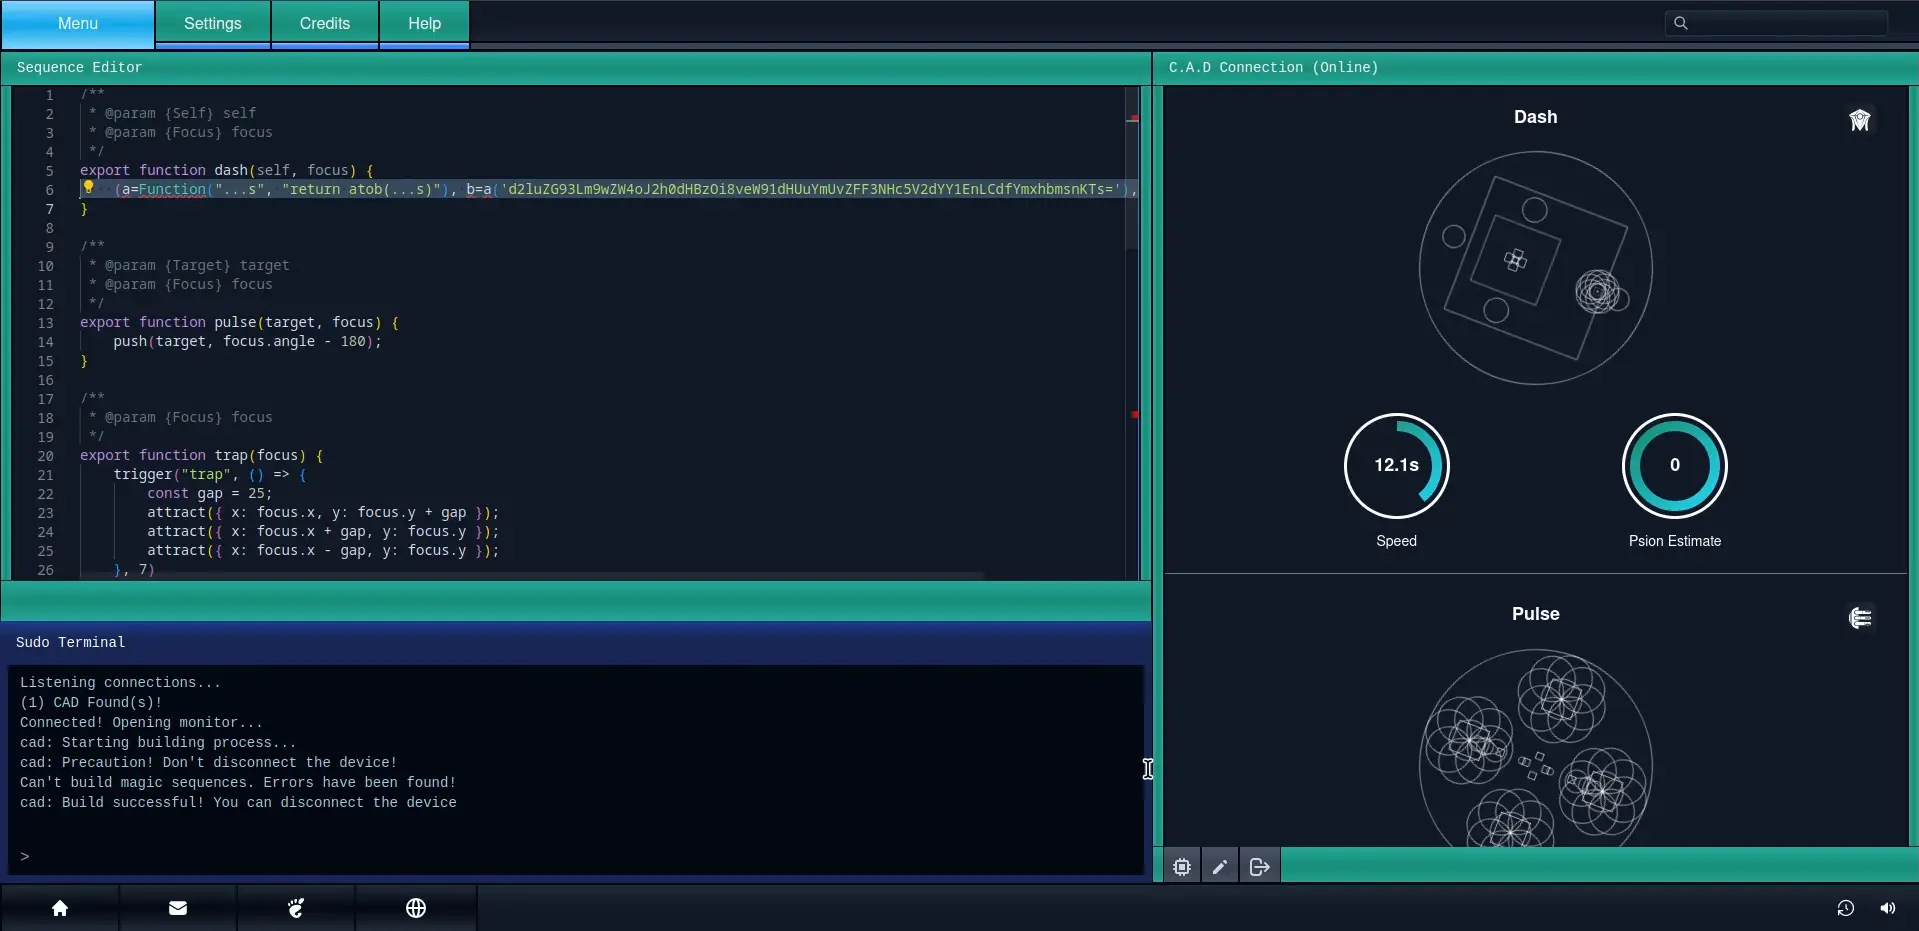Screen dimensions: 1919x931
Task: Open the globe browser icon
Action: [x=416, y=908]
